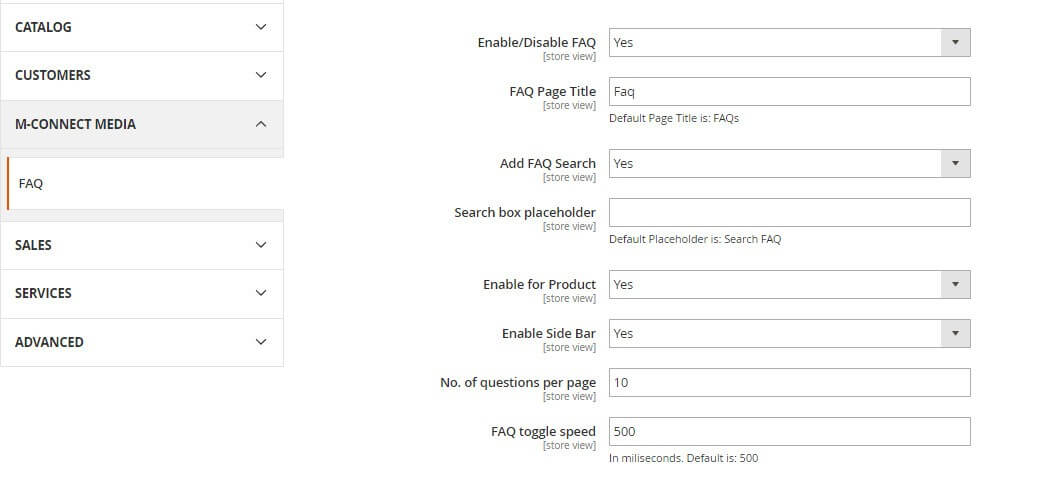Screen dimensions: 1055x486
Task: Click the Catalog menu label
Action: click(43, 27)
